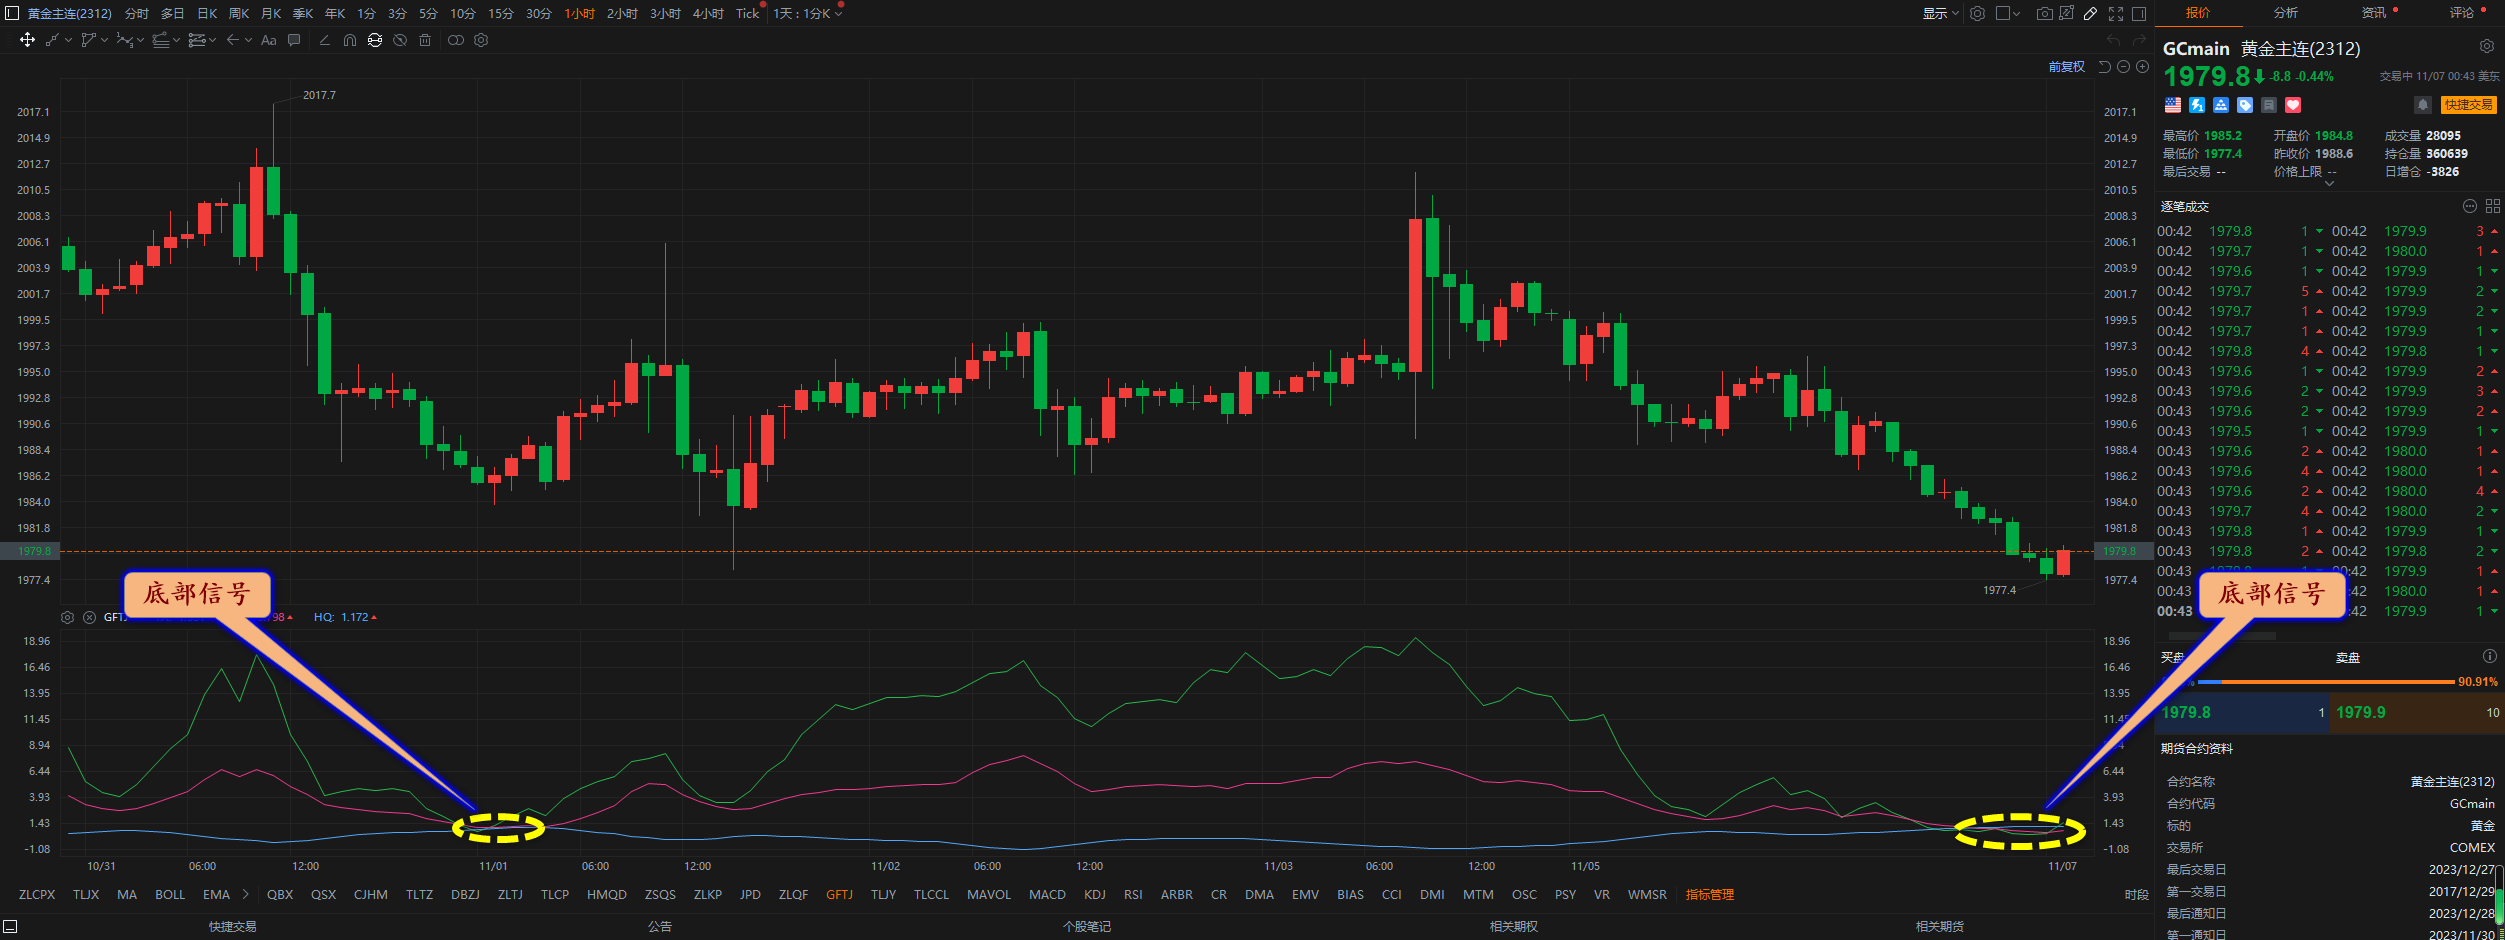Toggle fullscreen chart mode
The image size is (2505, 940).
2116,13
